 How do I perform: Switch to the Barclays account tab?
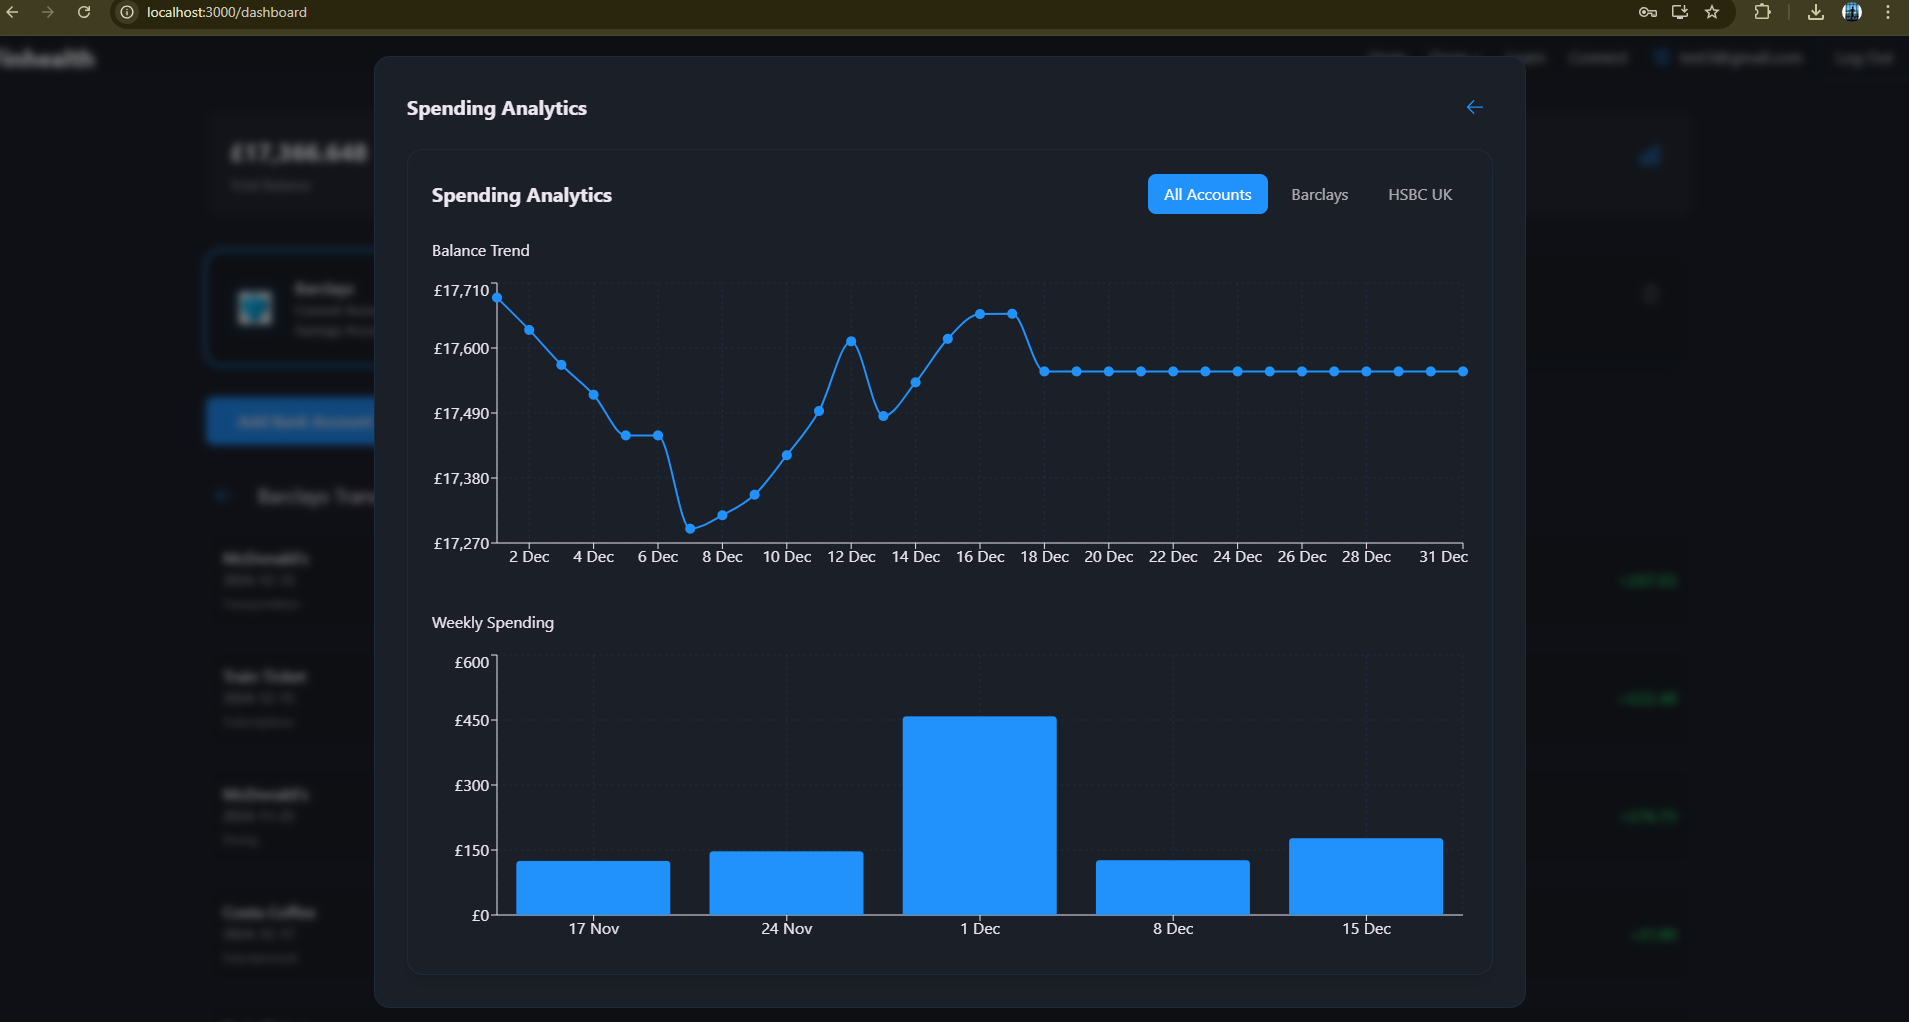click(x=1319, y=194)
